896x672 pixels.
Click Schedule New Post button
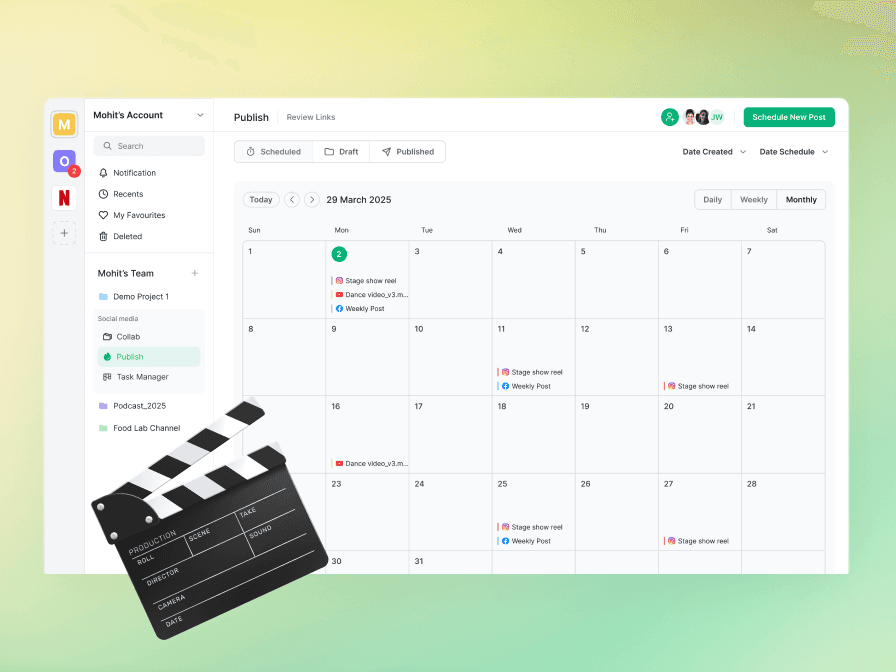pyautogui.click(x=789, y=117)
